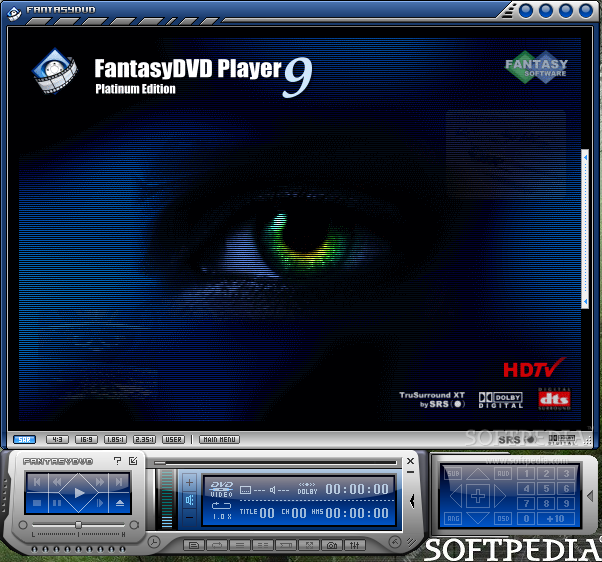This screenshot has width=602, height=562.
Task: Fast-forward with the double-arrow icon
Action: pos(100,482)
